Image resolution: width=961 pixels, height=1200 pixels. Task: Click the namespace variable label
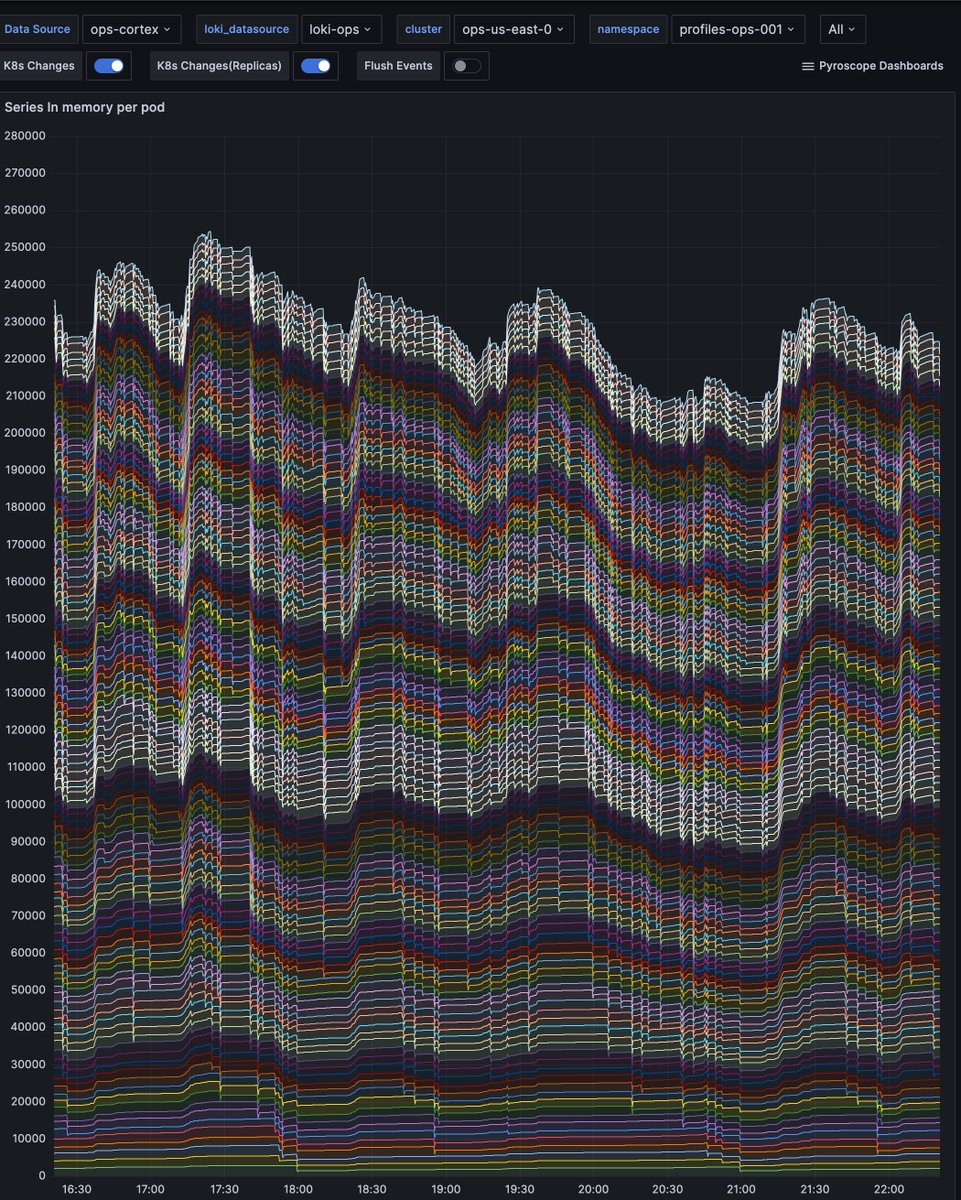pyautogui.click(x=627, y=29)
